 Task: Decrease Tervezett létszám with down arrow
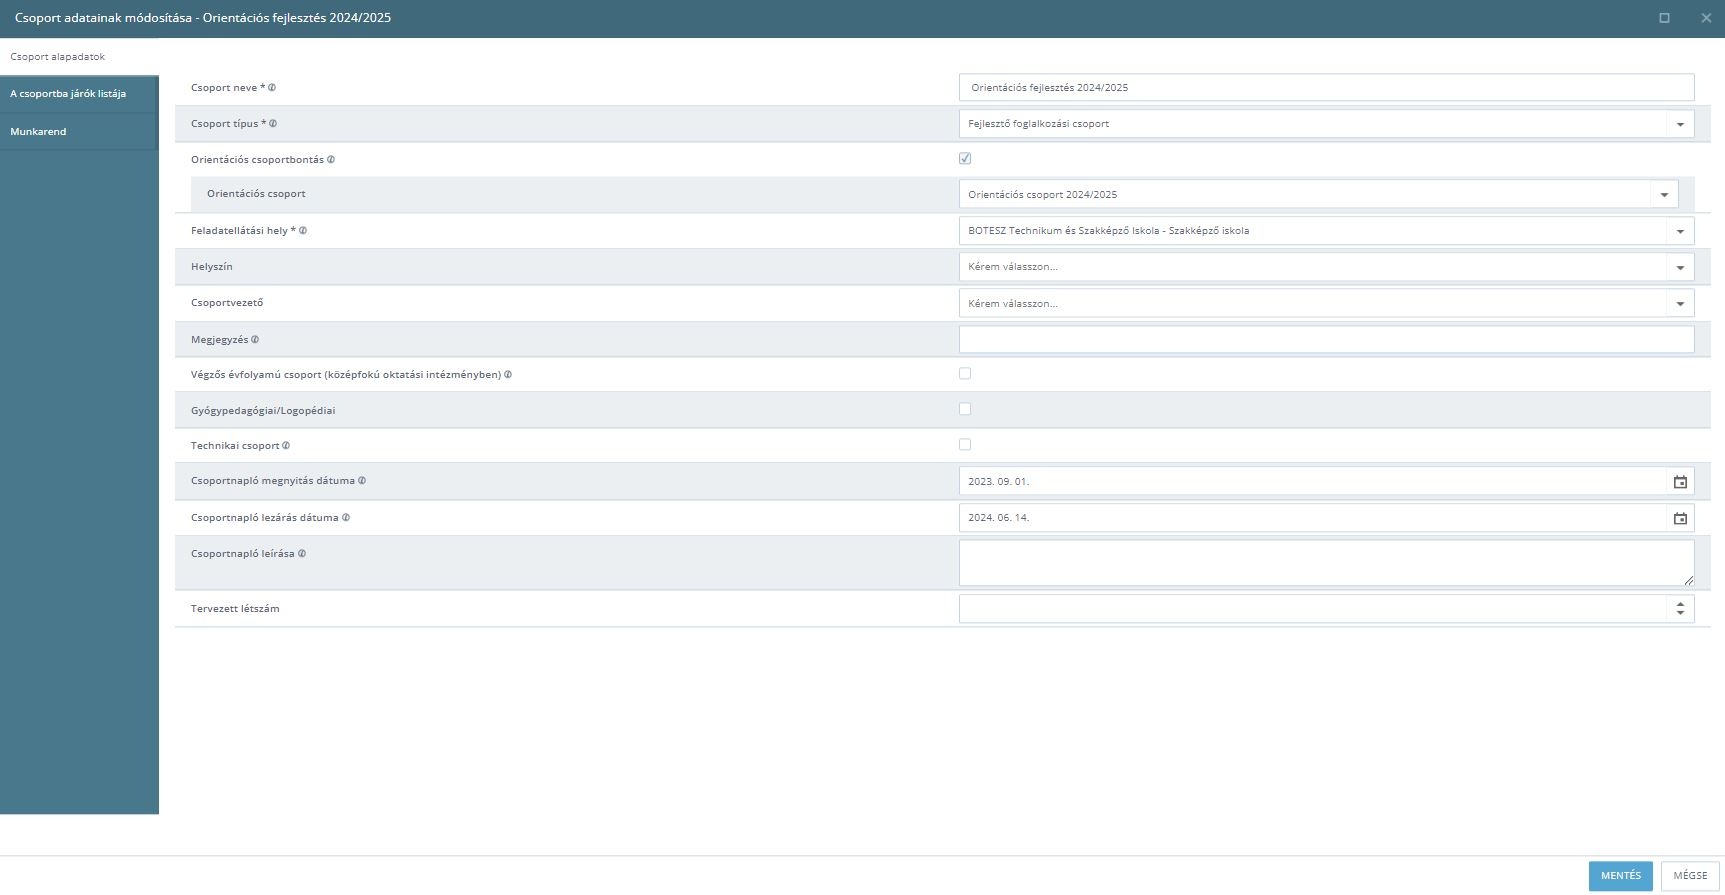(1680, 614)
